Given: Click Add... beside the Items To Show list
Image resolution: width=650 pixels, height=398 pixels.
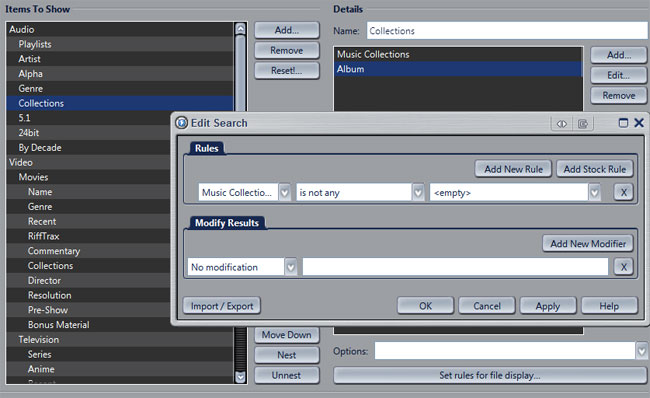Looking at the screenshot, I should tap(287, 30).
